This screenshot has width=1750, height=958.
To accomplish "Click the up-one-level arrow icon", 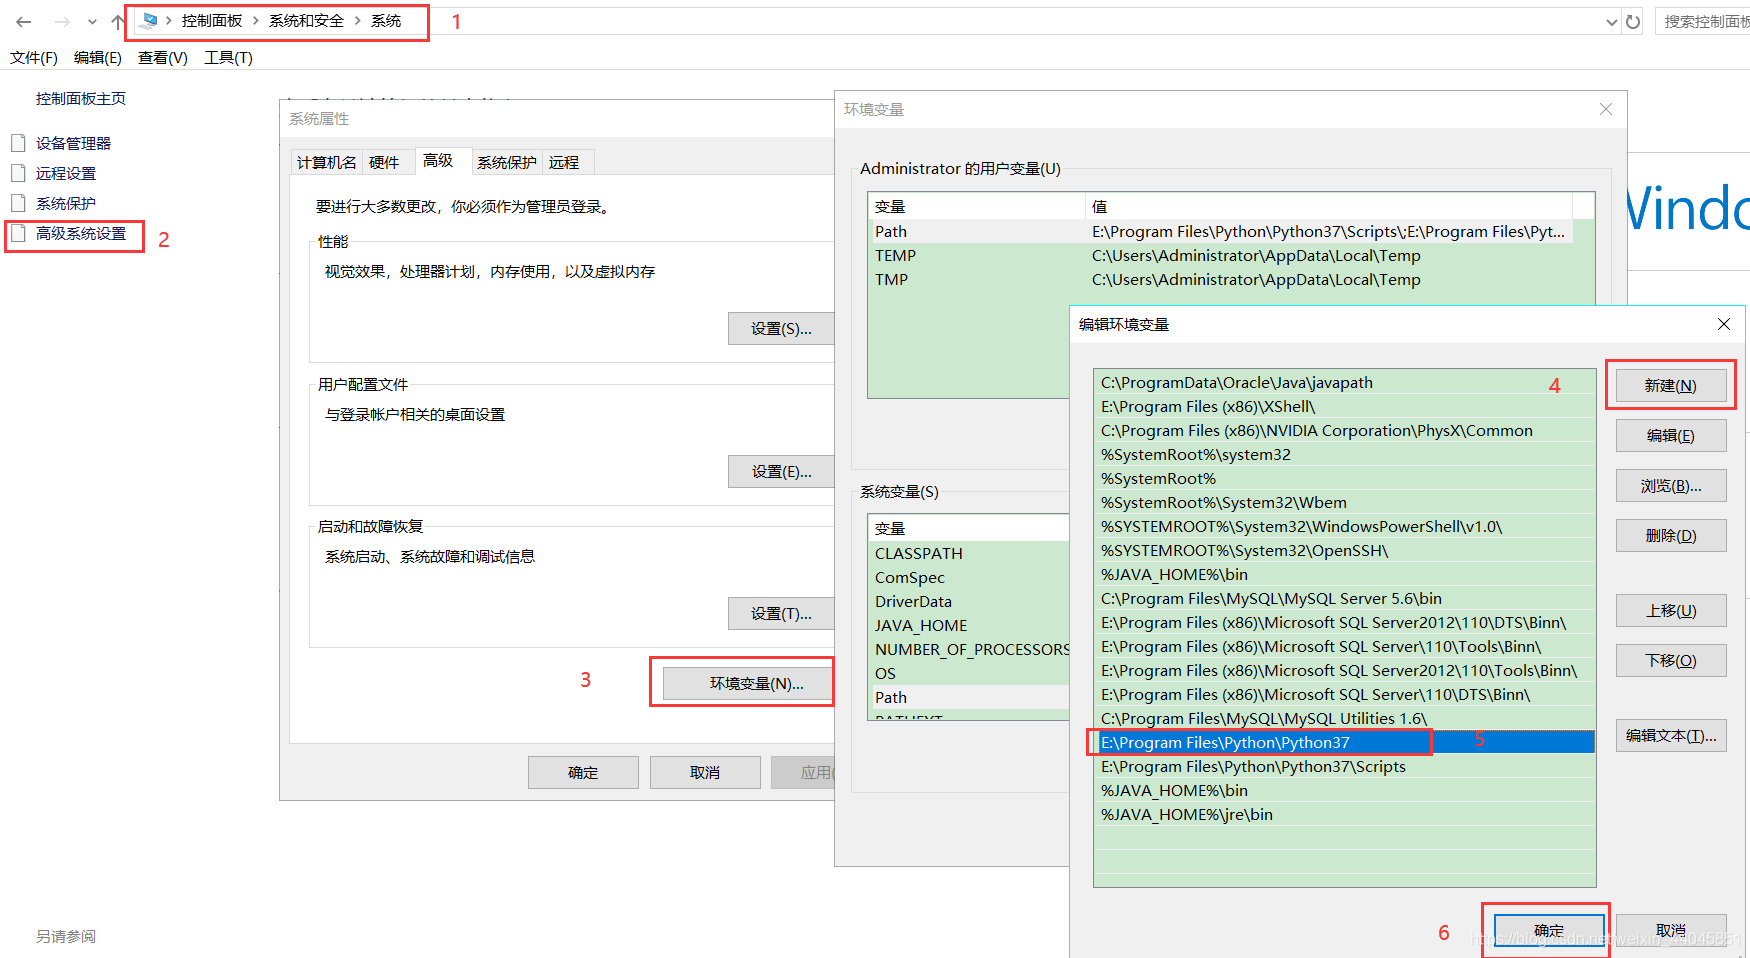I will click(117, 21).
